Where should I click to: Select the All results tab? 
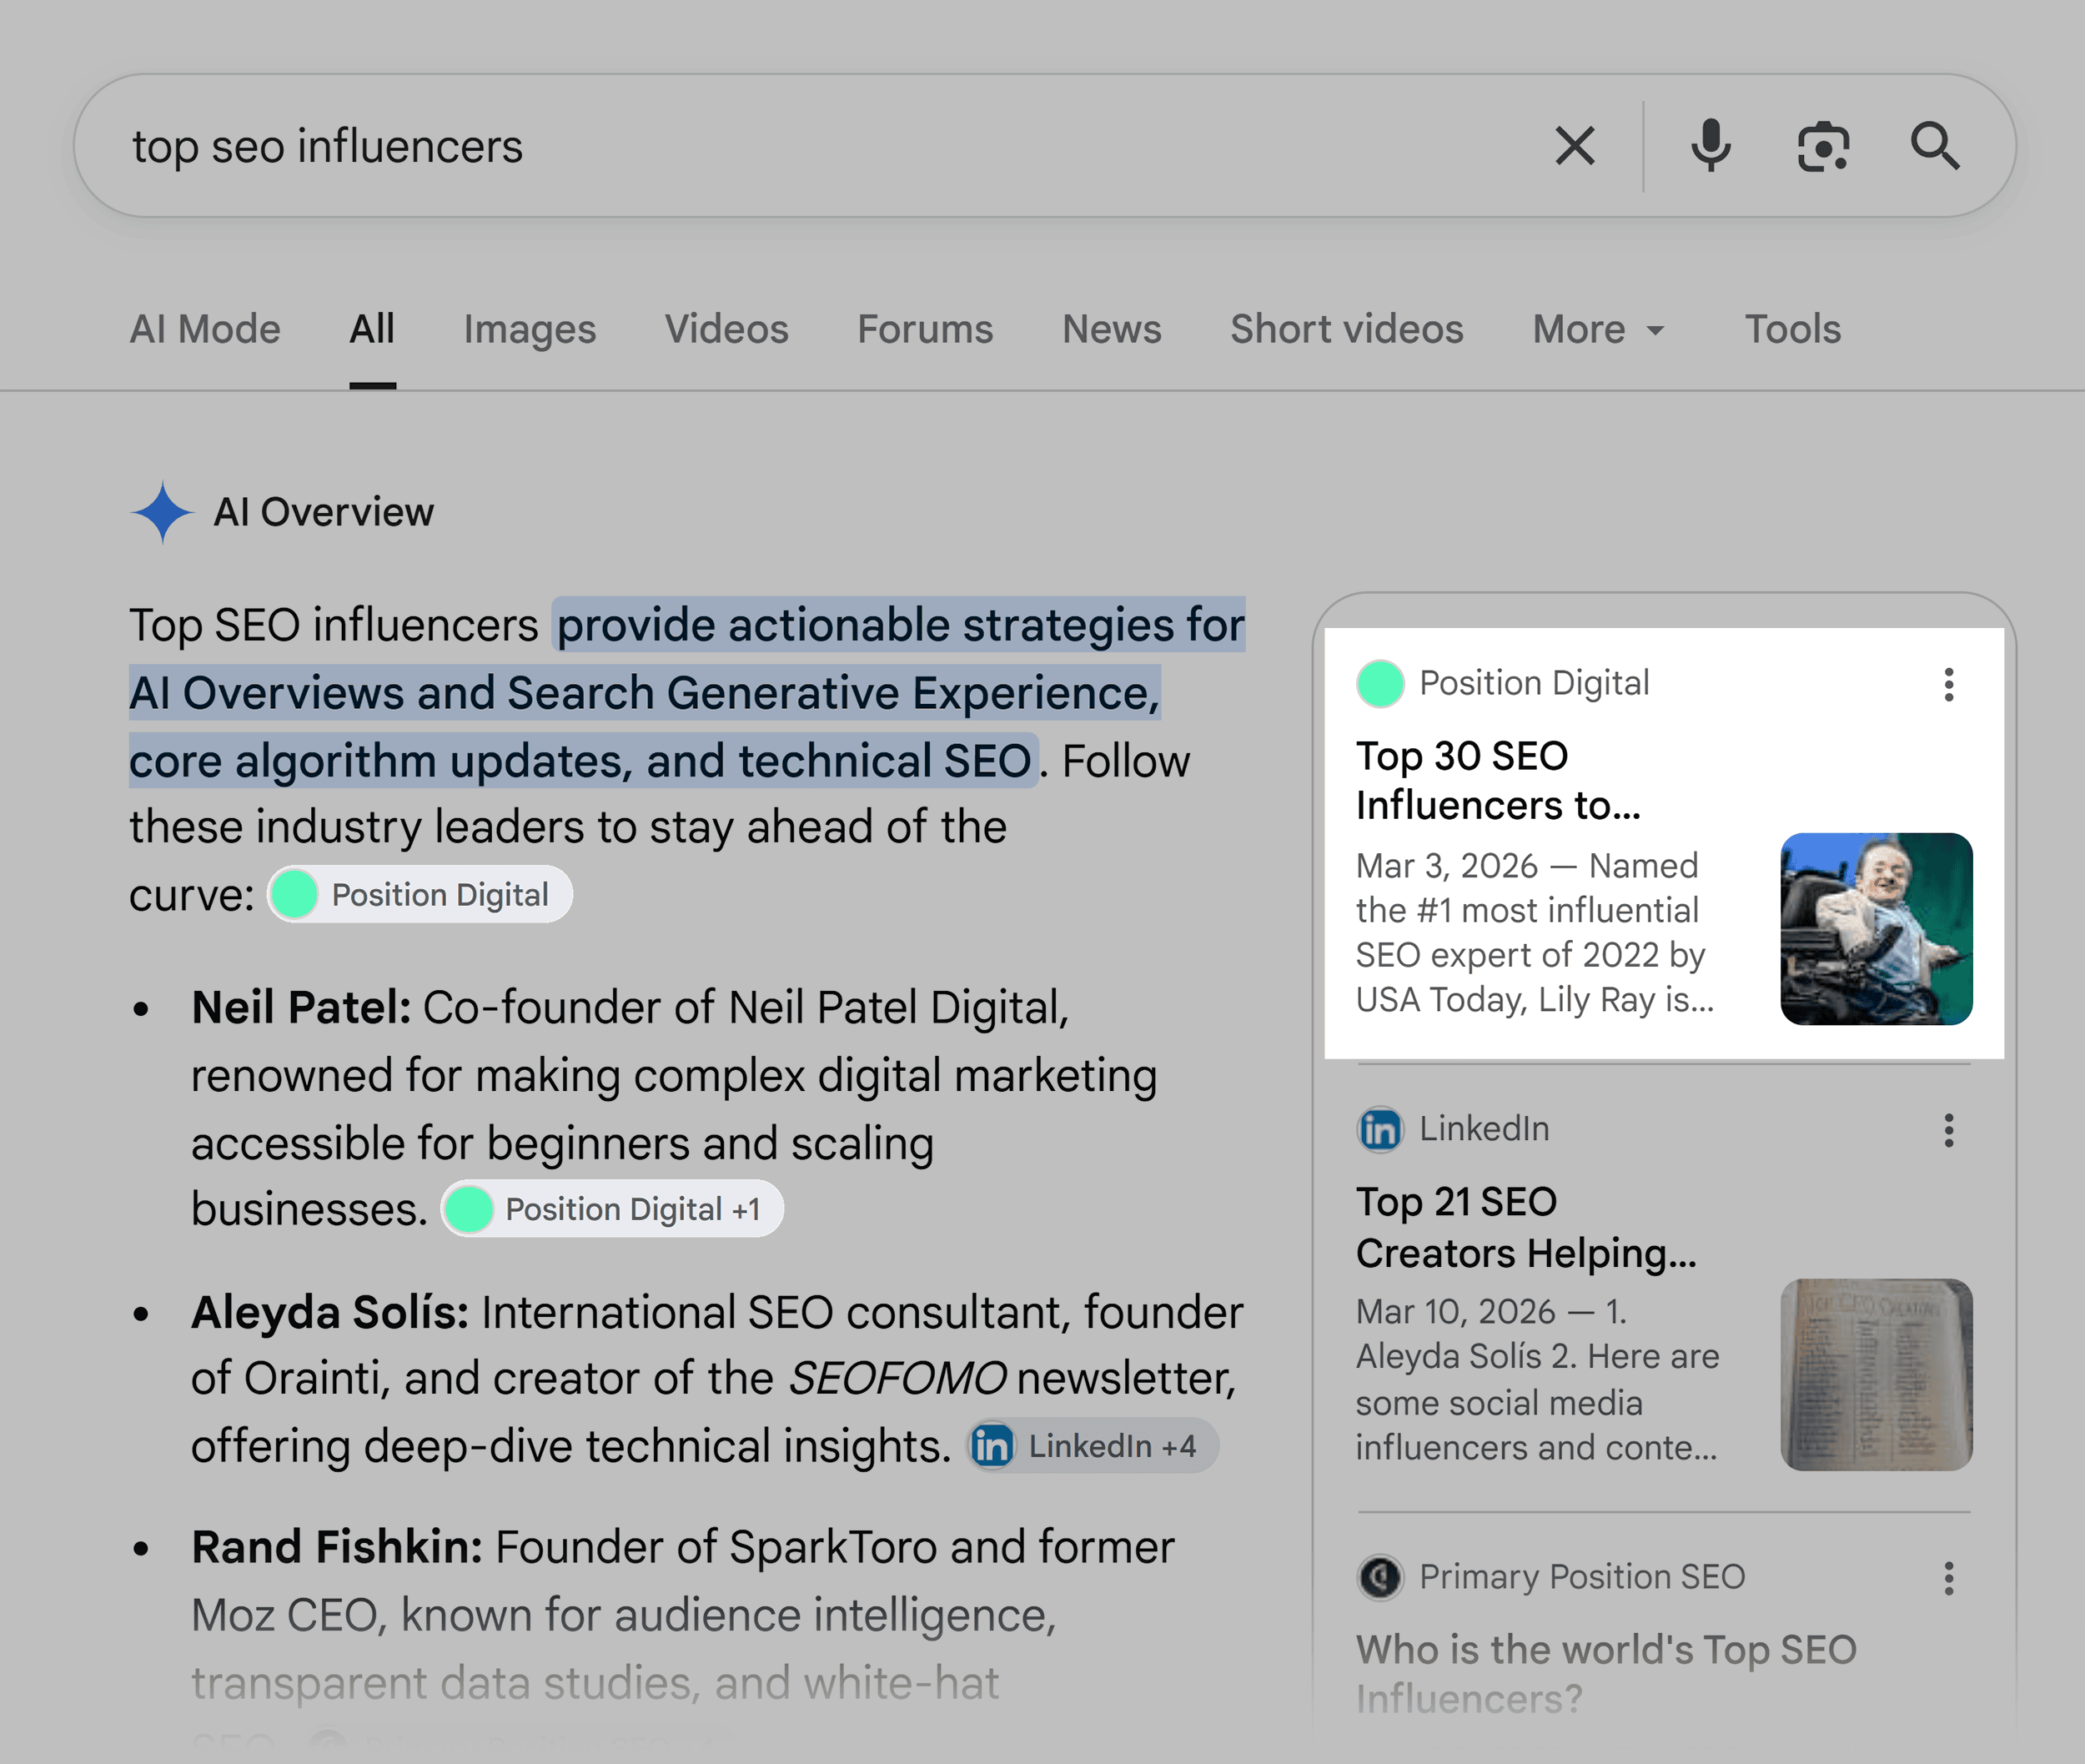372,329
